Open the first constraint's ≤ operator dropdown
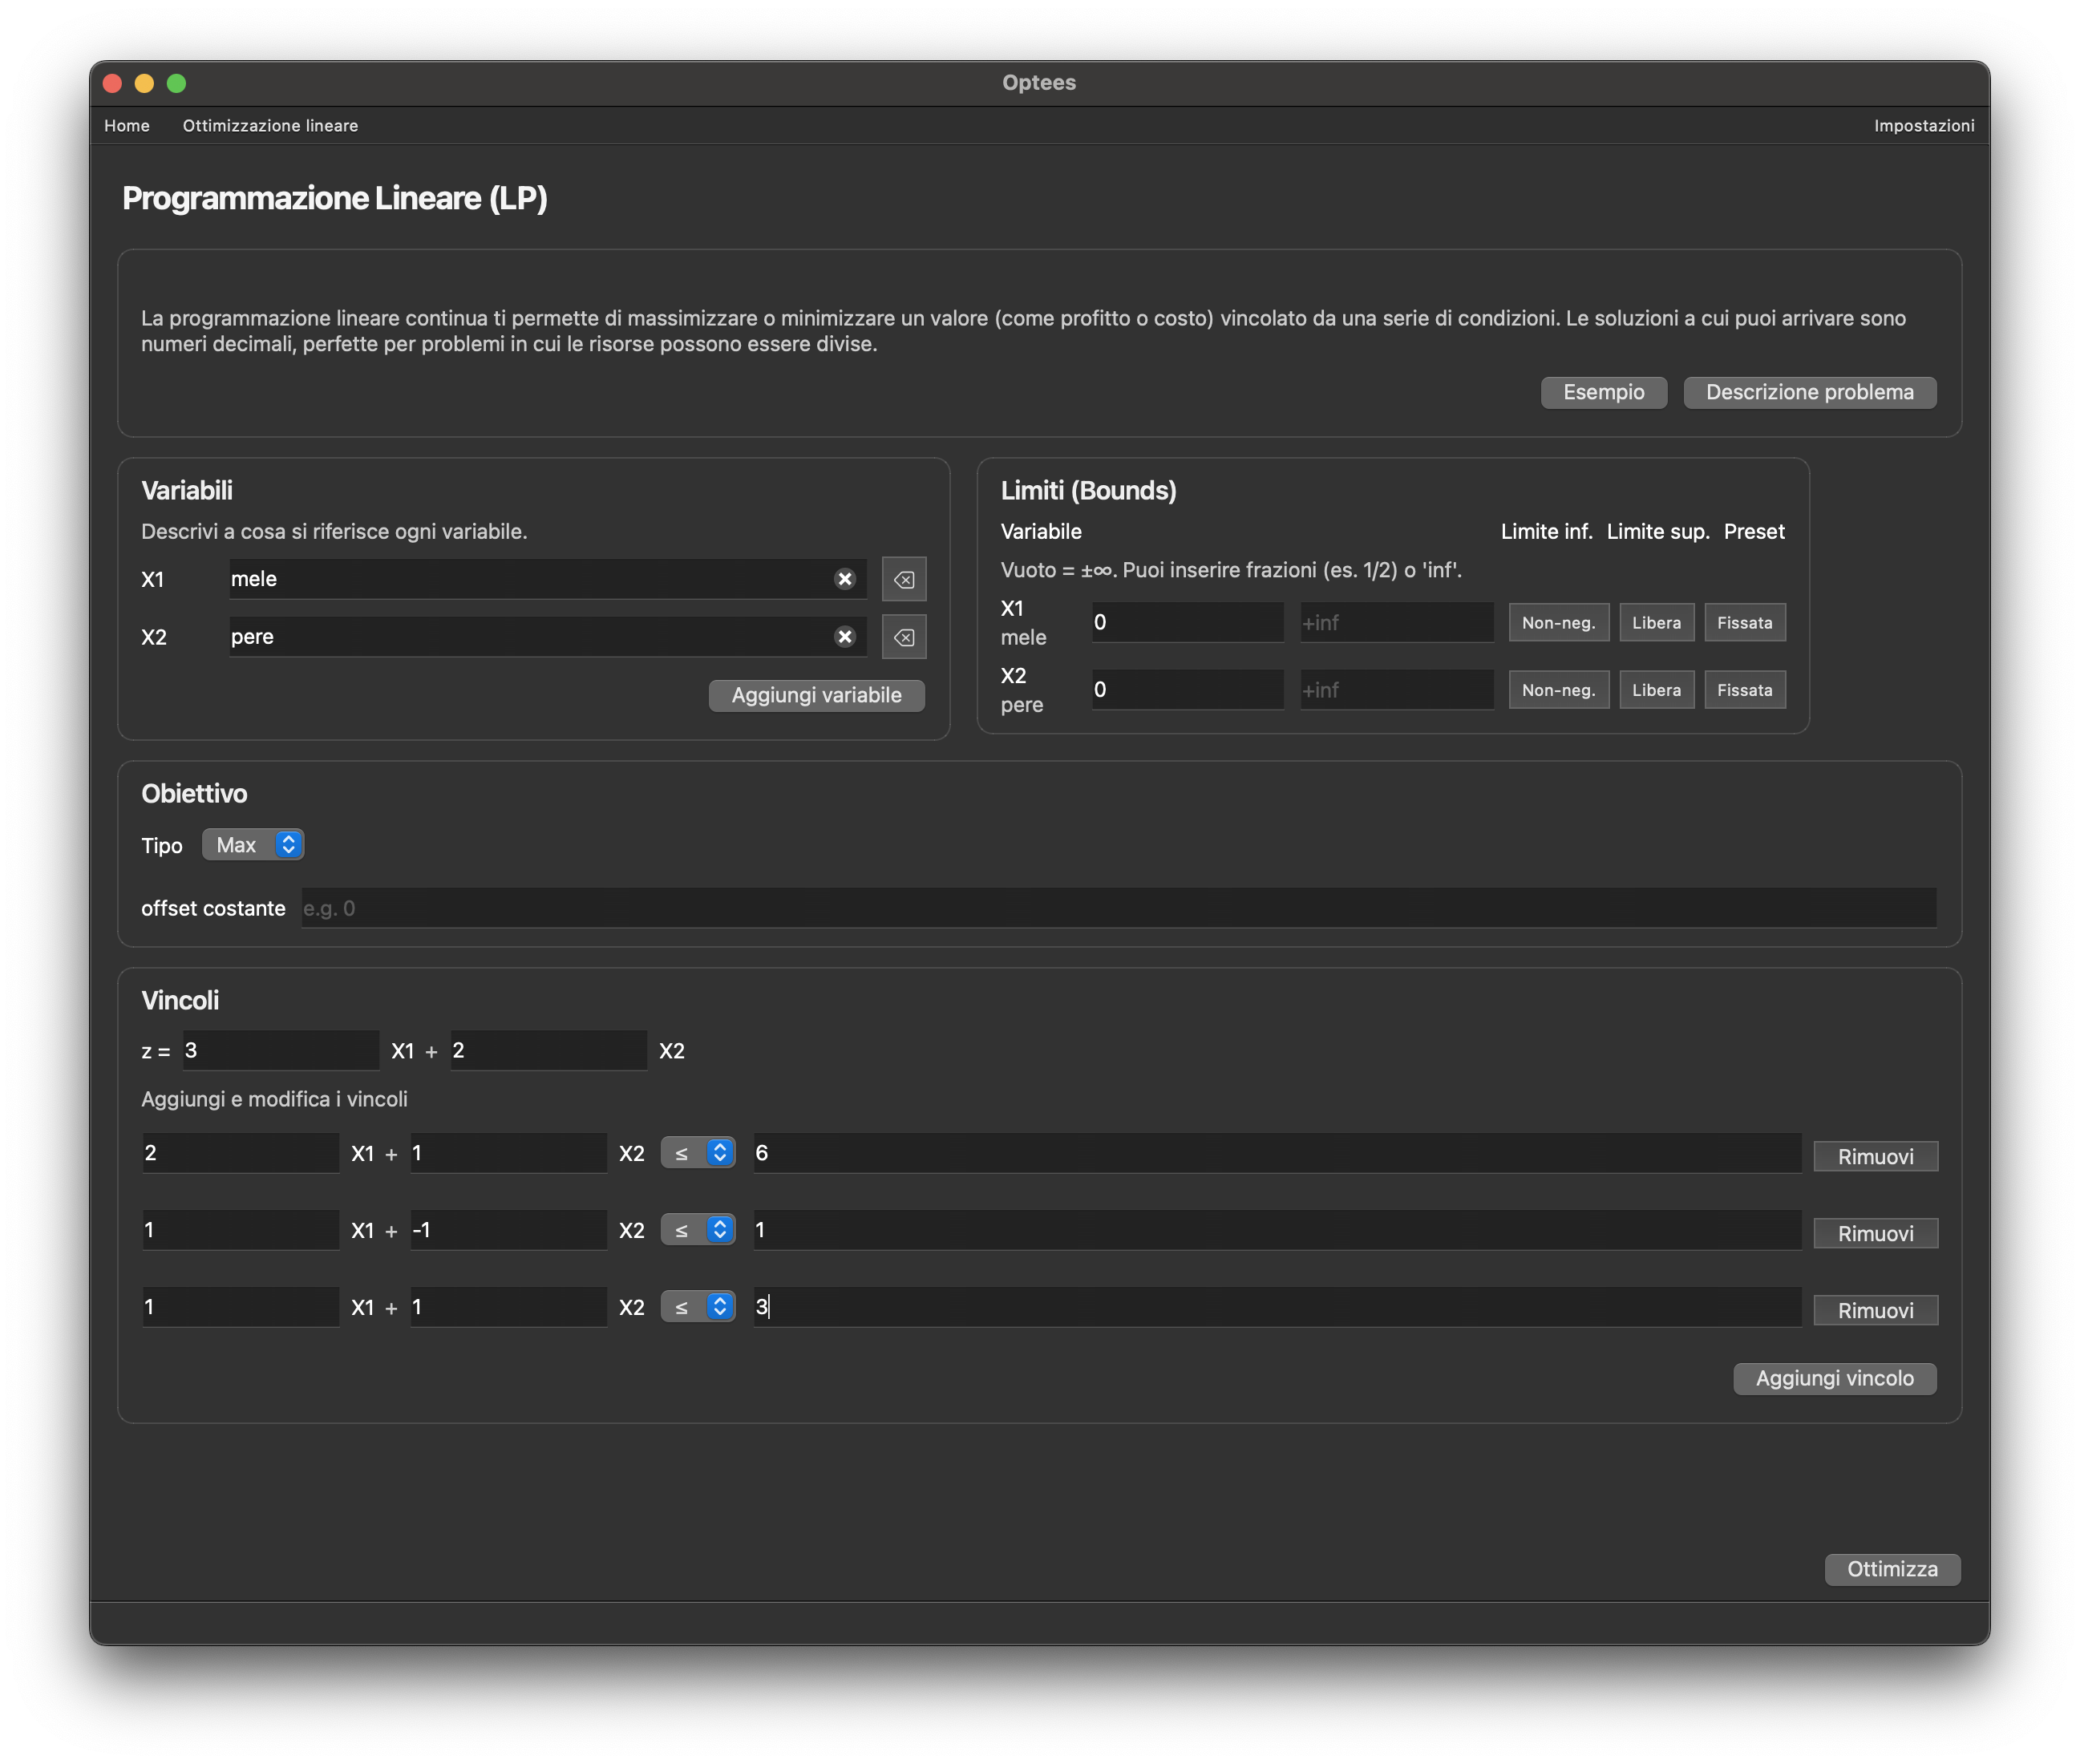2080x1764 pixels. (x=698, y=1153)
